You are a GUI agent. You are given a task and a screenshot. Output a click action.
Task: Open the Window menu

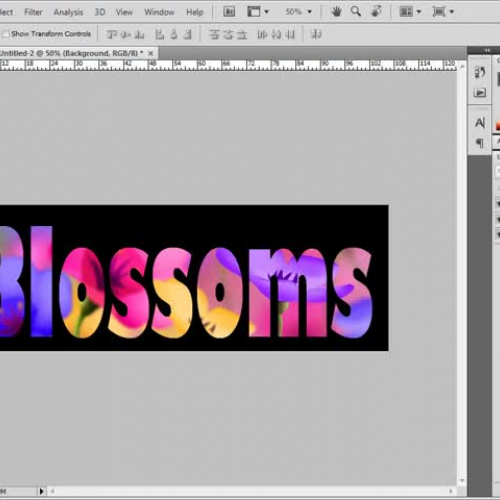pos(159,12)
